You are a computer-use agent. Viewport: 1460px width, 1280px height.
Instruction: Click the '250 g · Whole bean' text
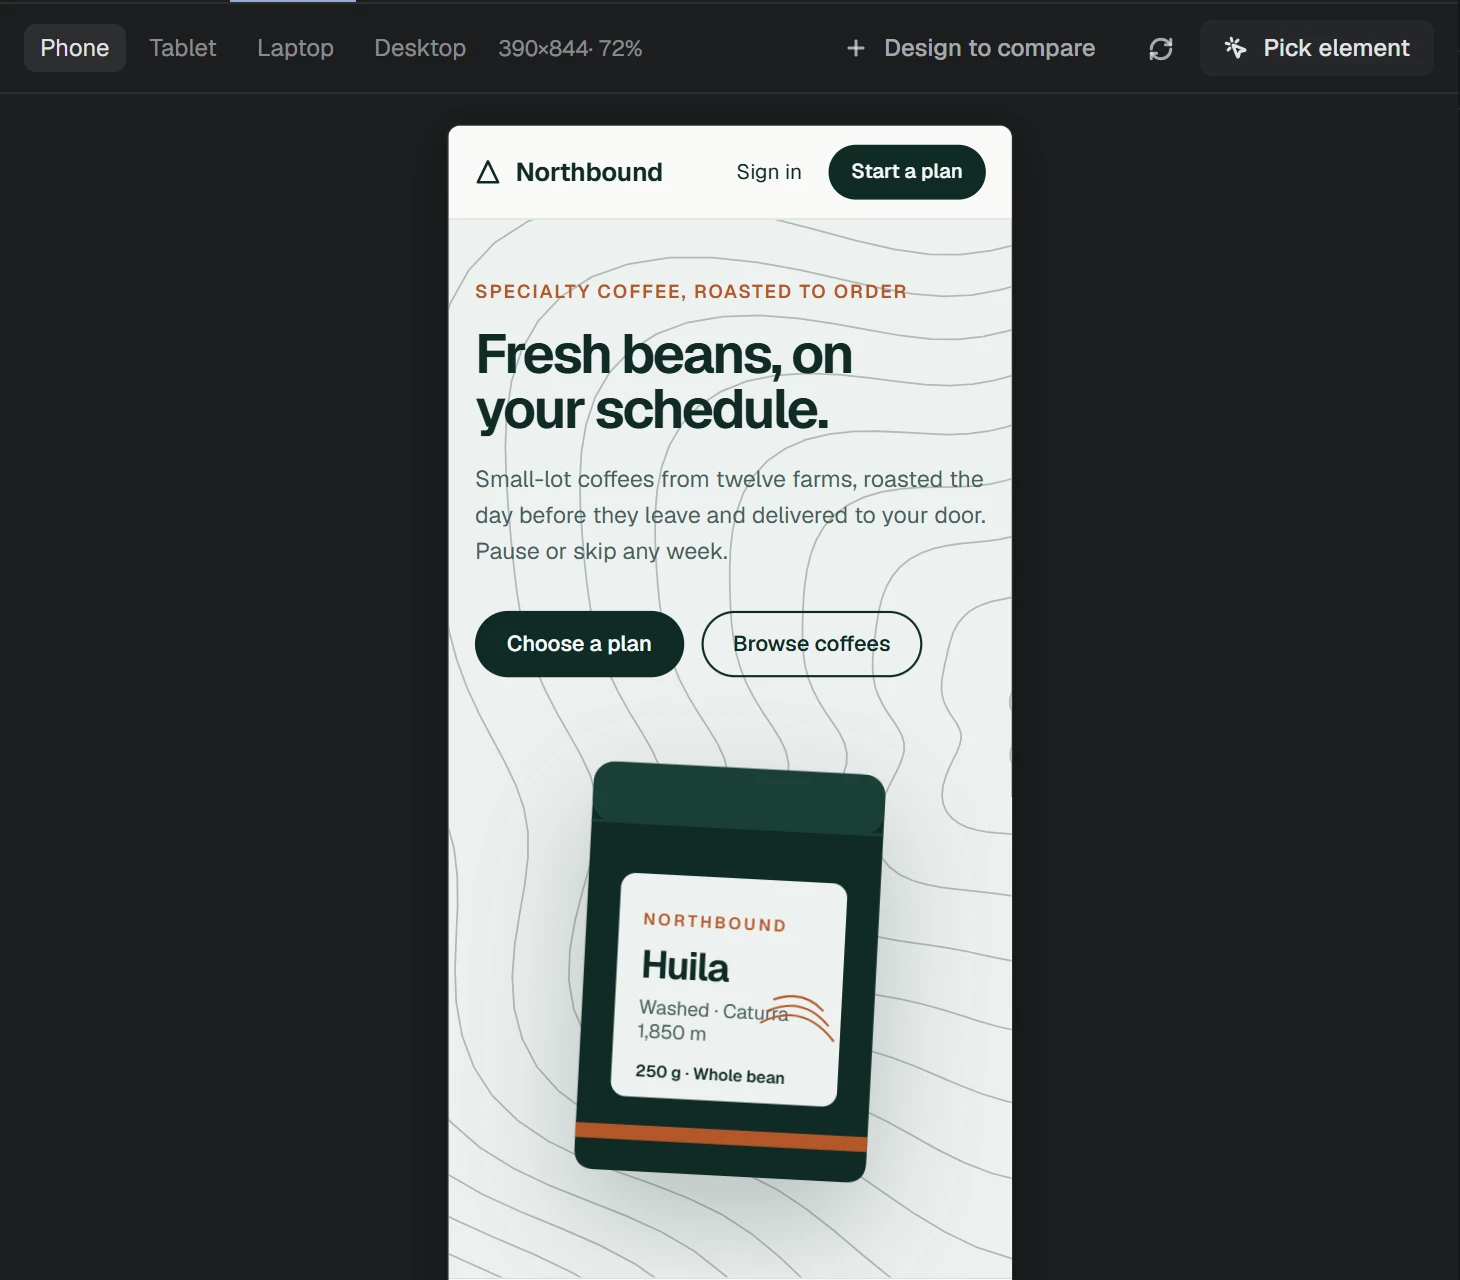point(710,1074)
